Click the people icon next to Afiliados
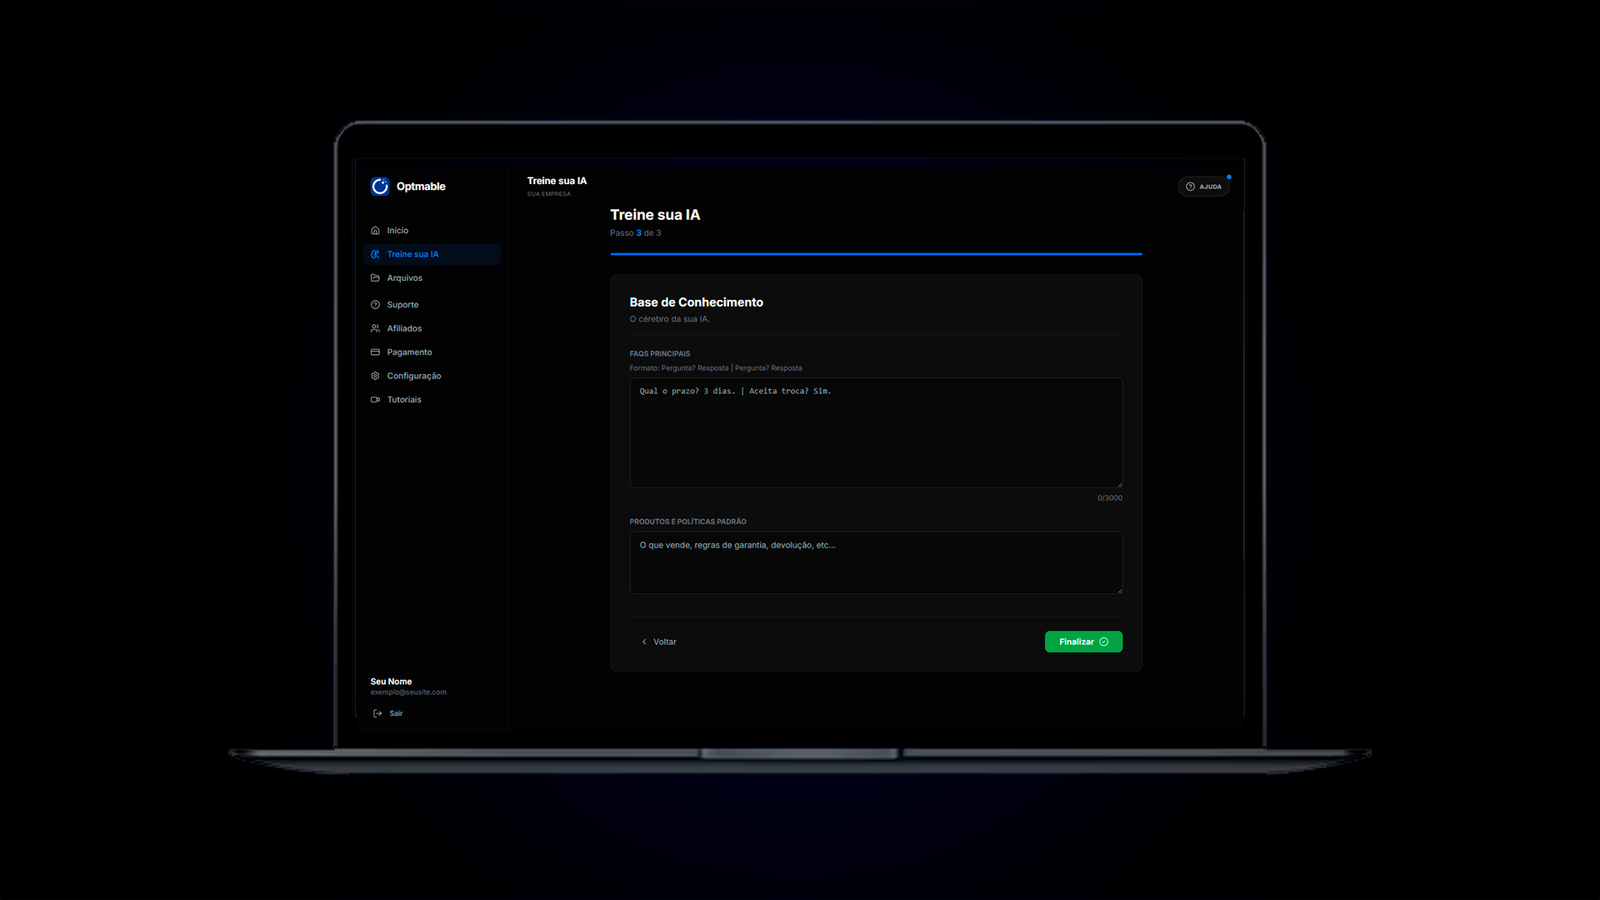Screen dimensions: 1600x900 [x=375, y=328]
